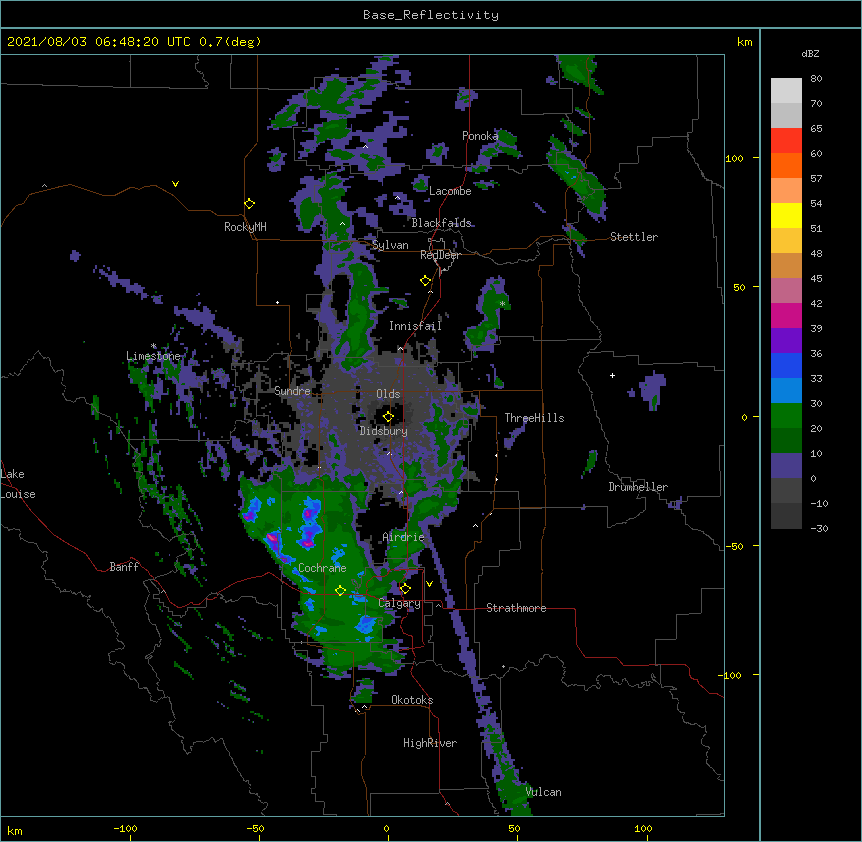Click the Innisfail city label
The image size is (862, 842).
(415, 326)
